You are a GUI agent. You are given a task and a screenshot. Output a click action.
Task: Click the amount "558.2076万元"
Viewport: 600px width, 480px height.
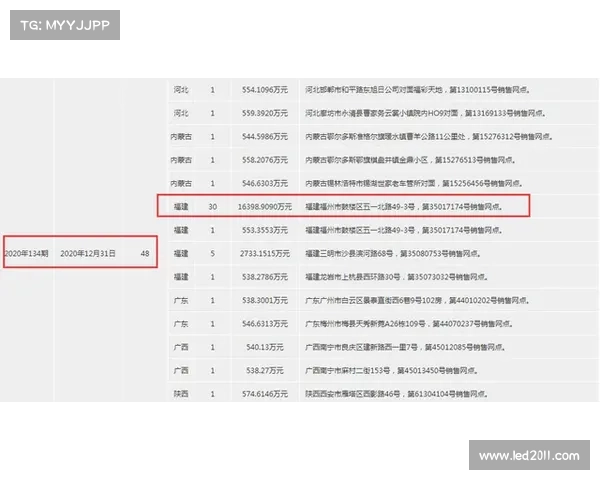point(264,160)
